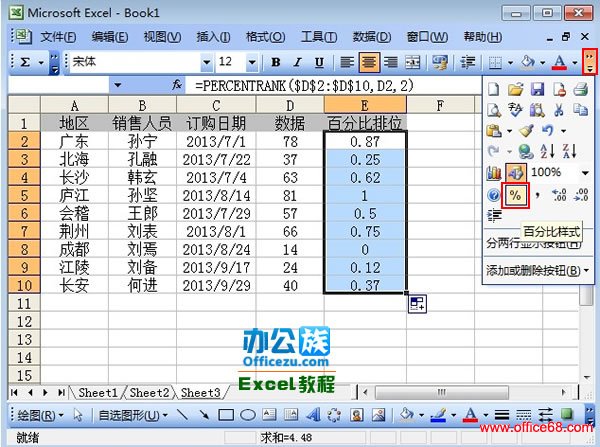Click cell containing 孙宁
The image size is (600, 447).
click(x=142, y=142)
